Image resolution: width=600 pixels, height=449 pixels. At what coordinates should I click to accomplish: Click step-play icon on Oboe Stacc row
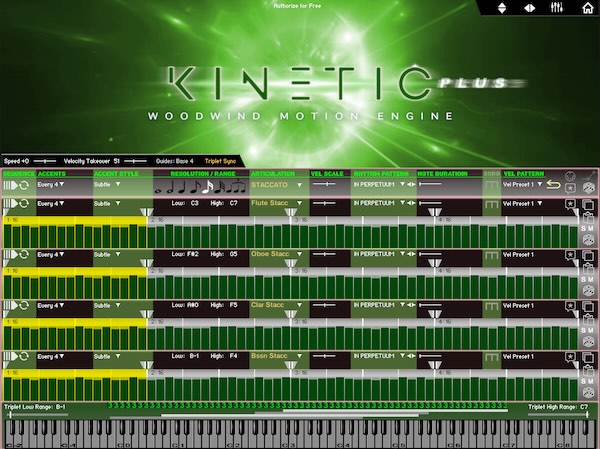pyautogui.click(x=10, y=255)
